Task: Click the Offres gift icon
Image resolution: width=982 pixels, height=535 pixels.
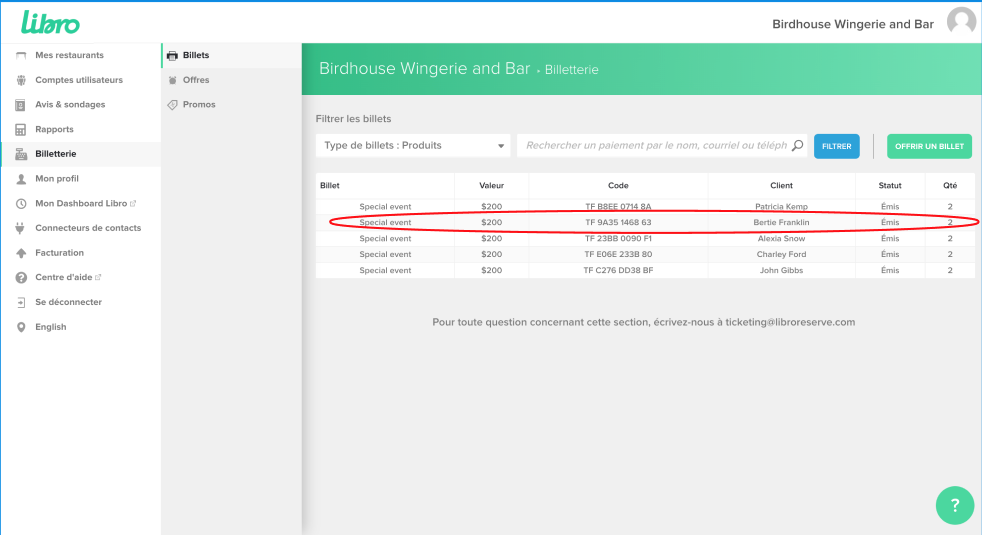Action: point(173,80)
